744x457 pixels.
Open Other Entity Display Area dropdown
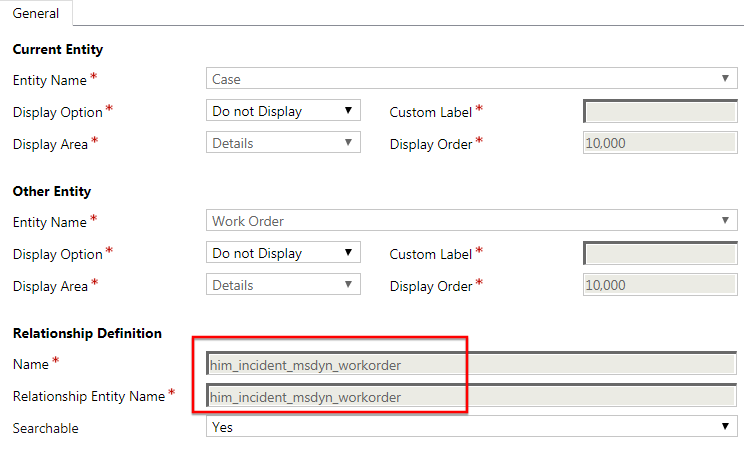click(x=283, y=284)
